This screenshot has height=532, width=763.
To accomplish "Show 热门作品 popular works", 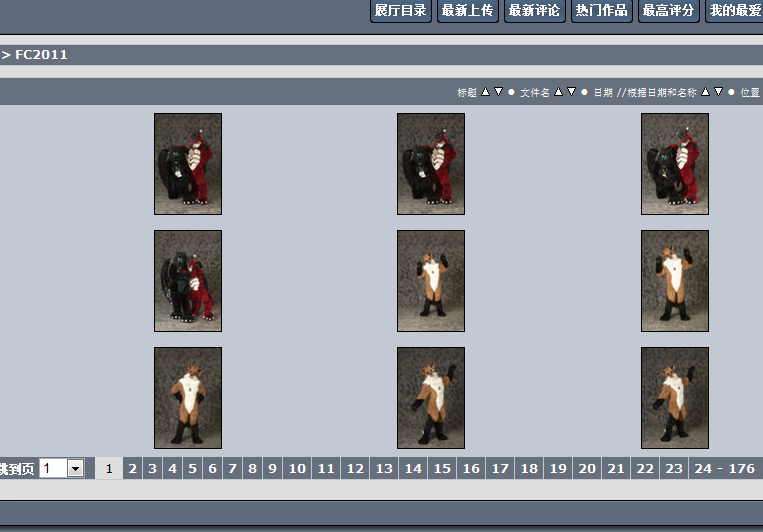I will tap(602, 11).
